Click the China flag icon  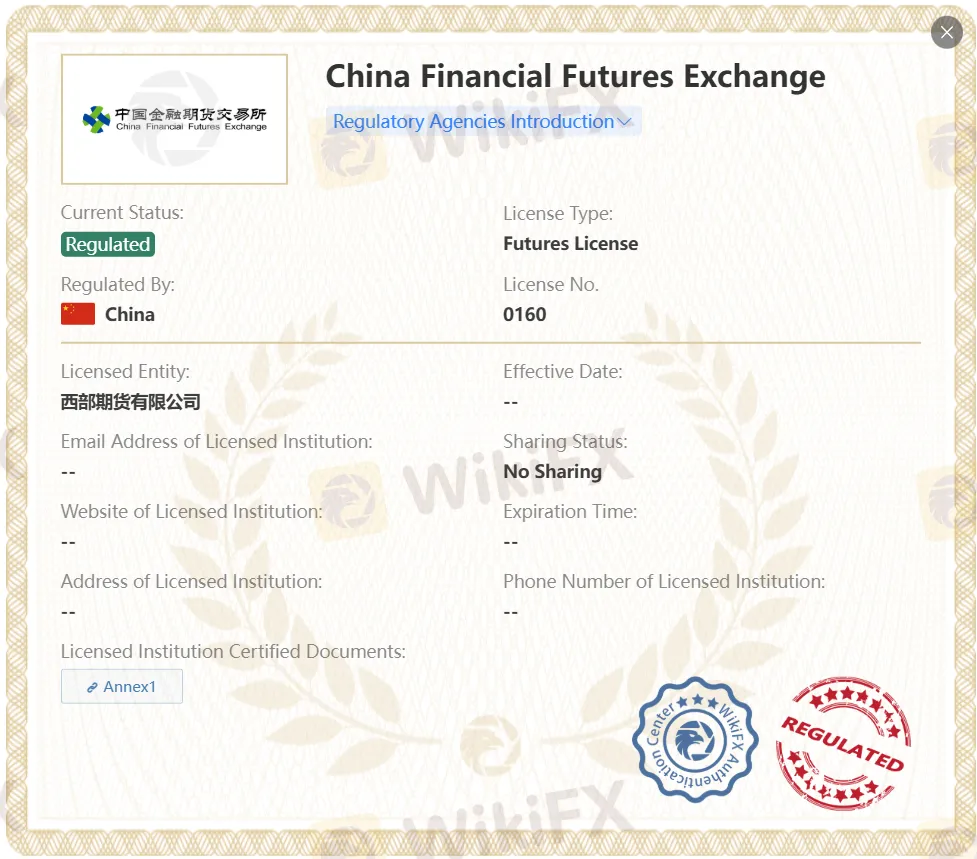coord(78,314)
